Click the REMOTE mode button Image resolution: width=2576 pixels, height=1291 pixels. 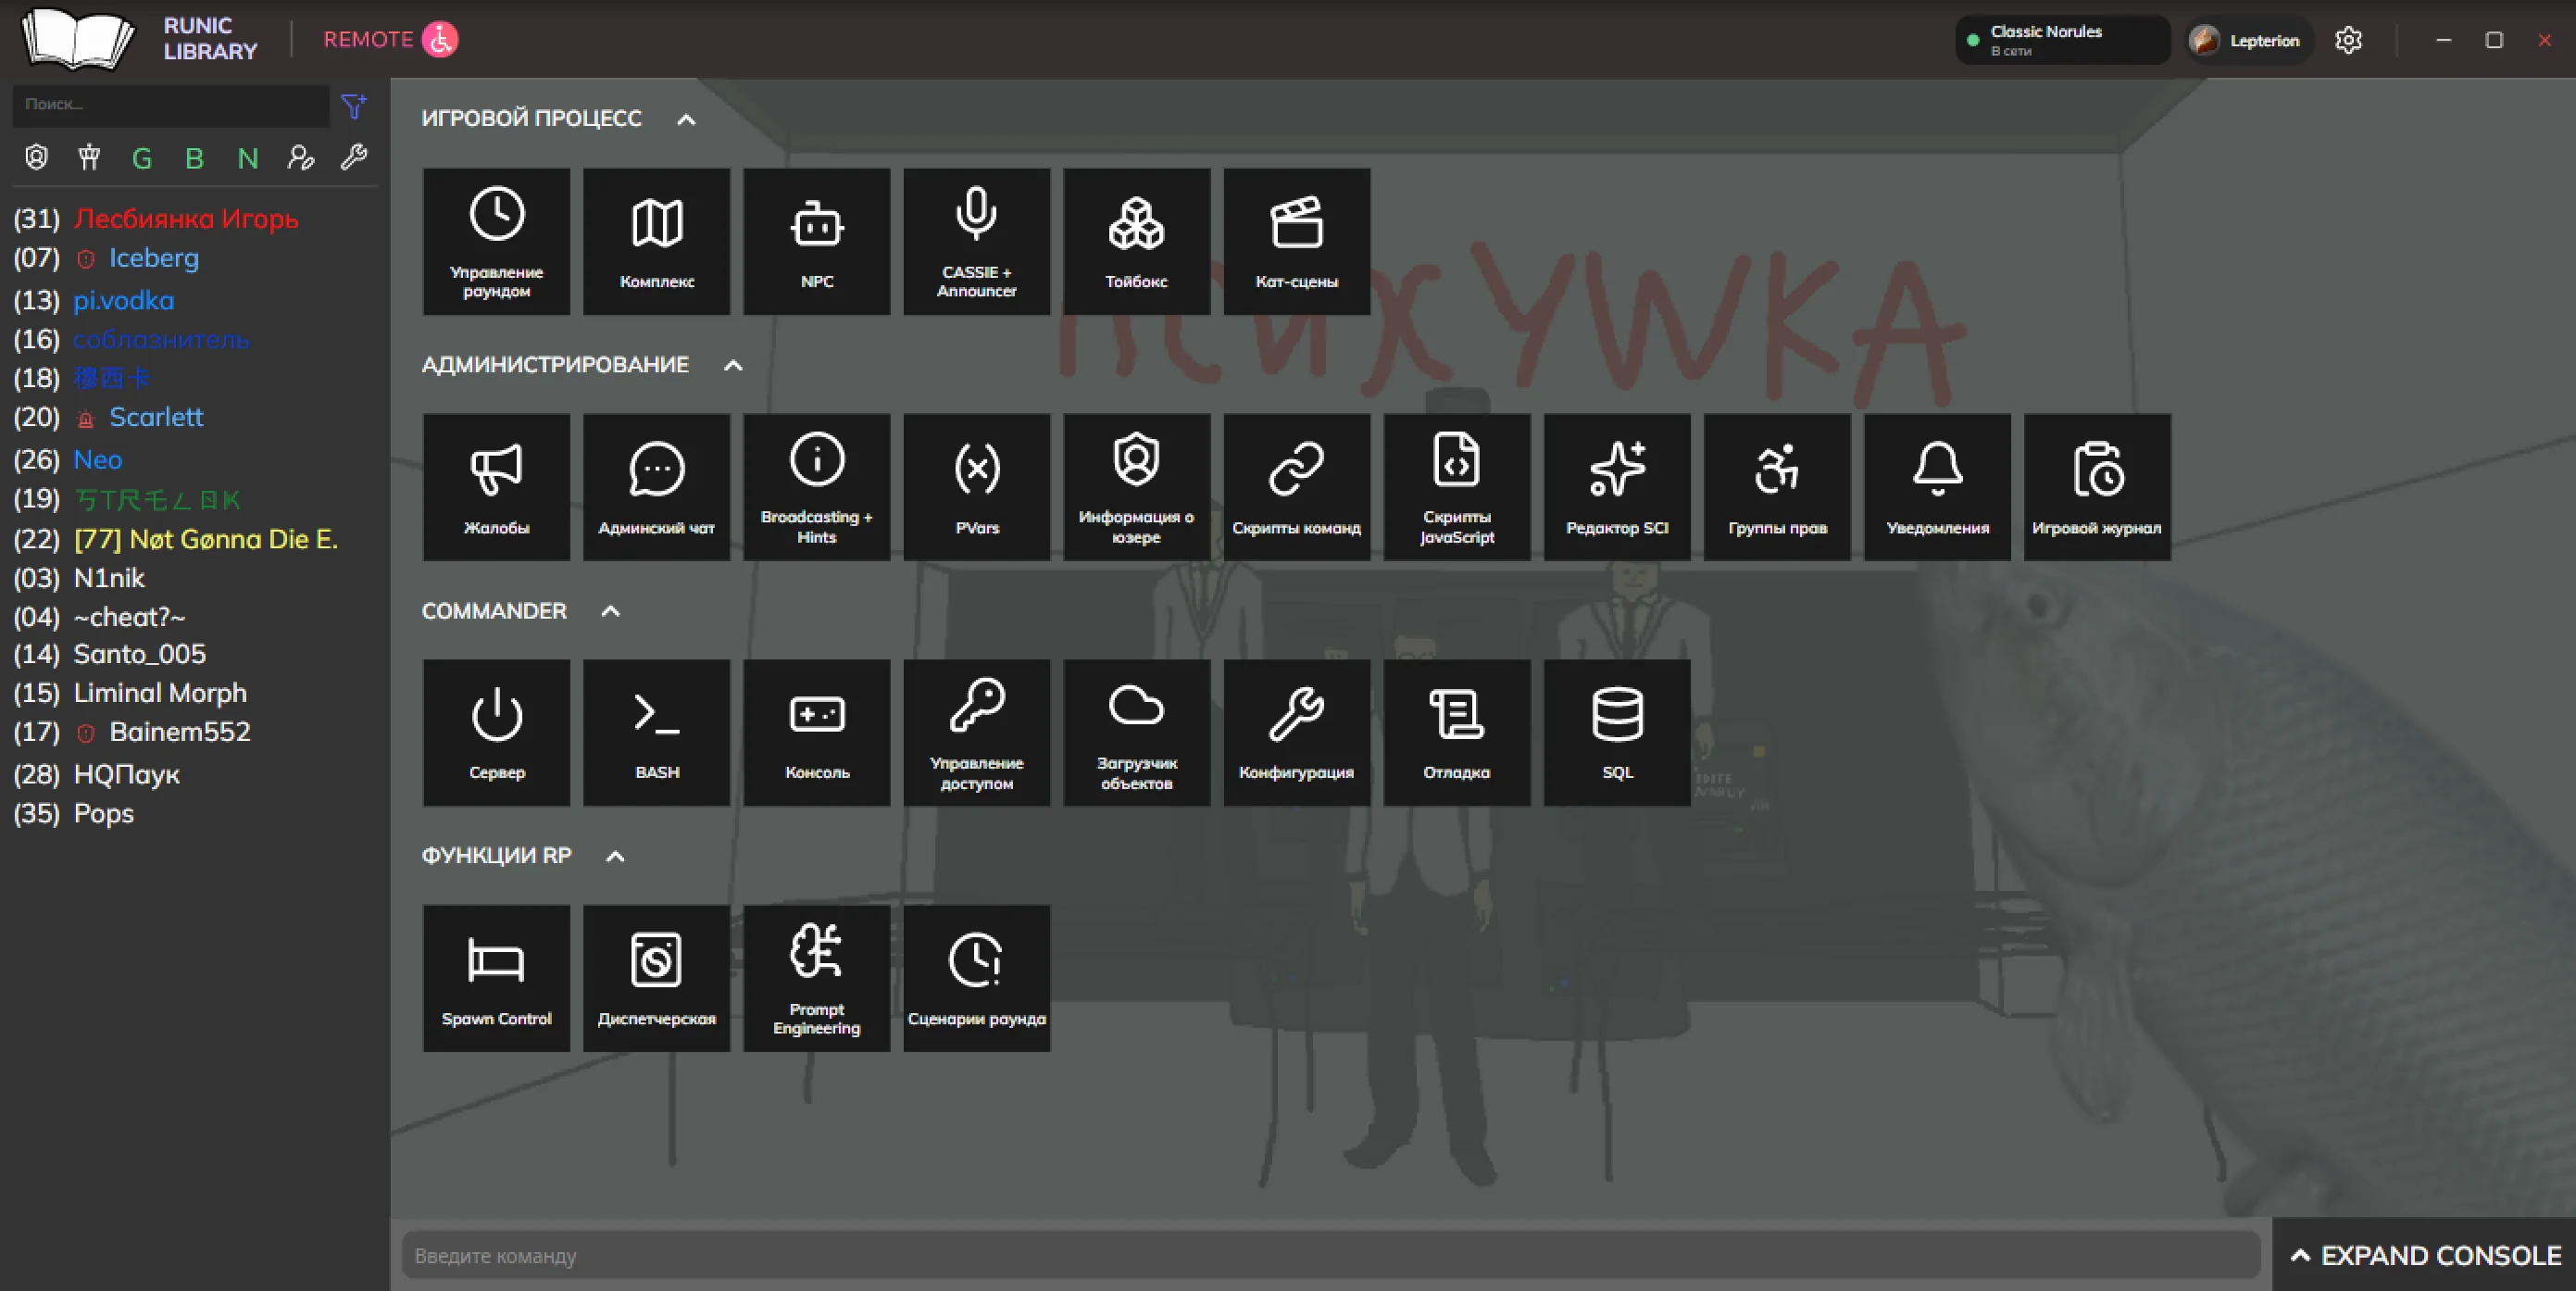[x=390, y=39]
